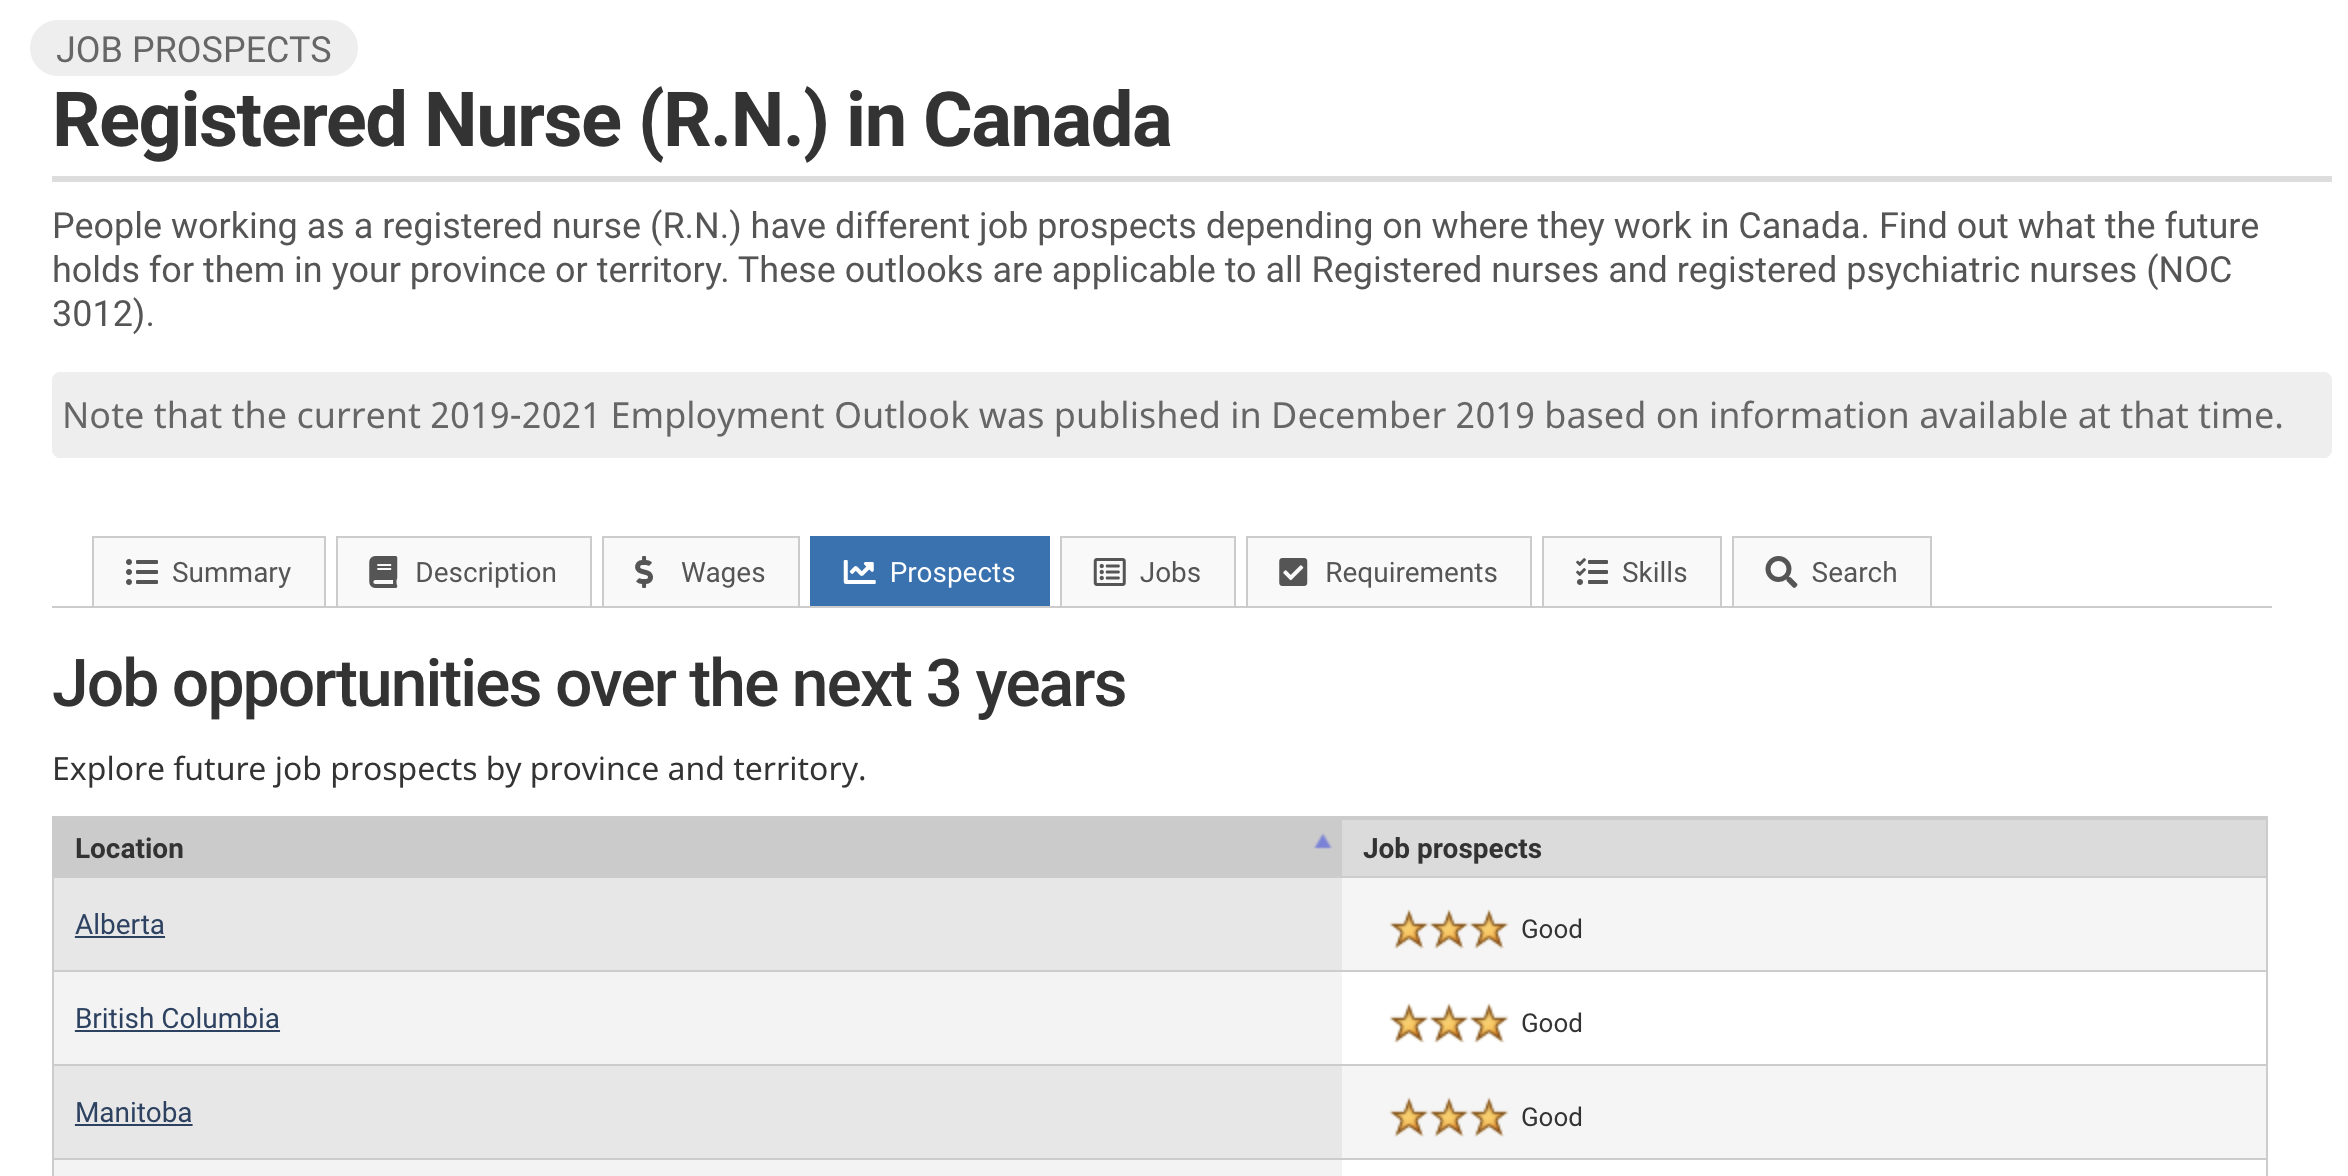Click the chart icon on Prospects tab
This screenshot has width=2348, height=1176.
859,572
